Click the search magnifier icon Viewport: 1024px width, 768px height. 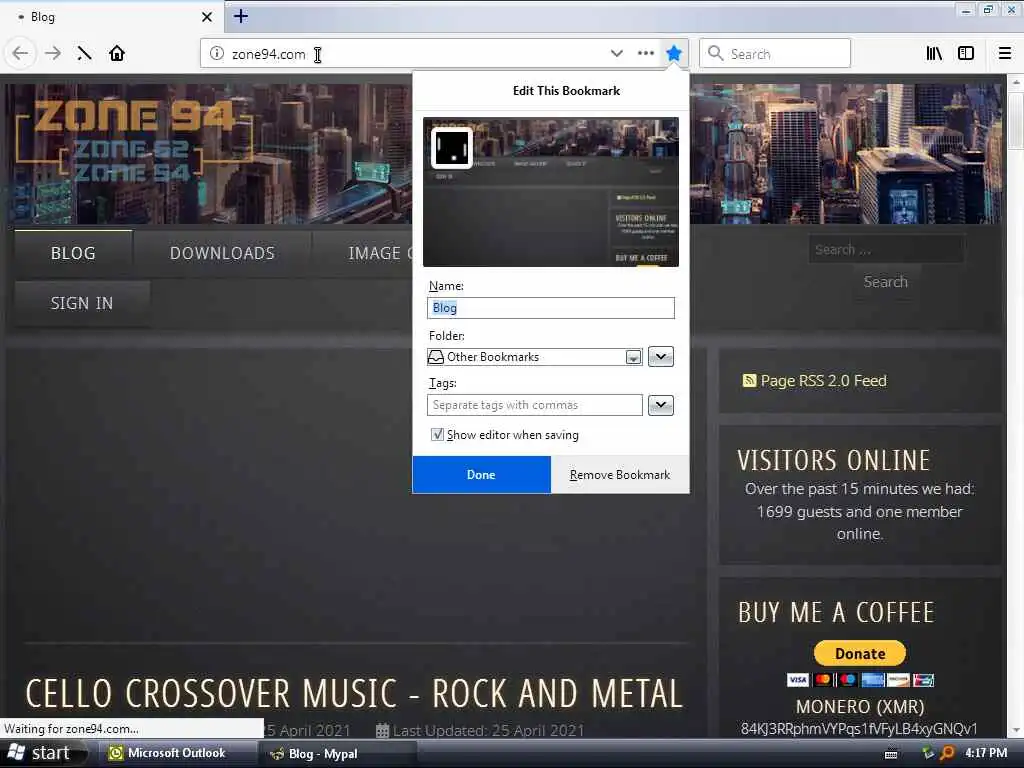pos(716,54)
